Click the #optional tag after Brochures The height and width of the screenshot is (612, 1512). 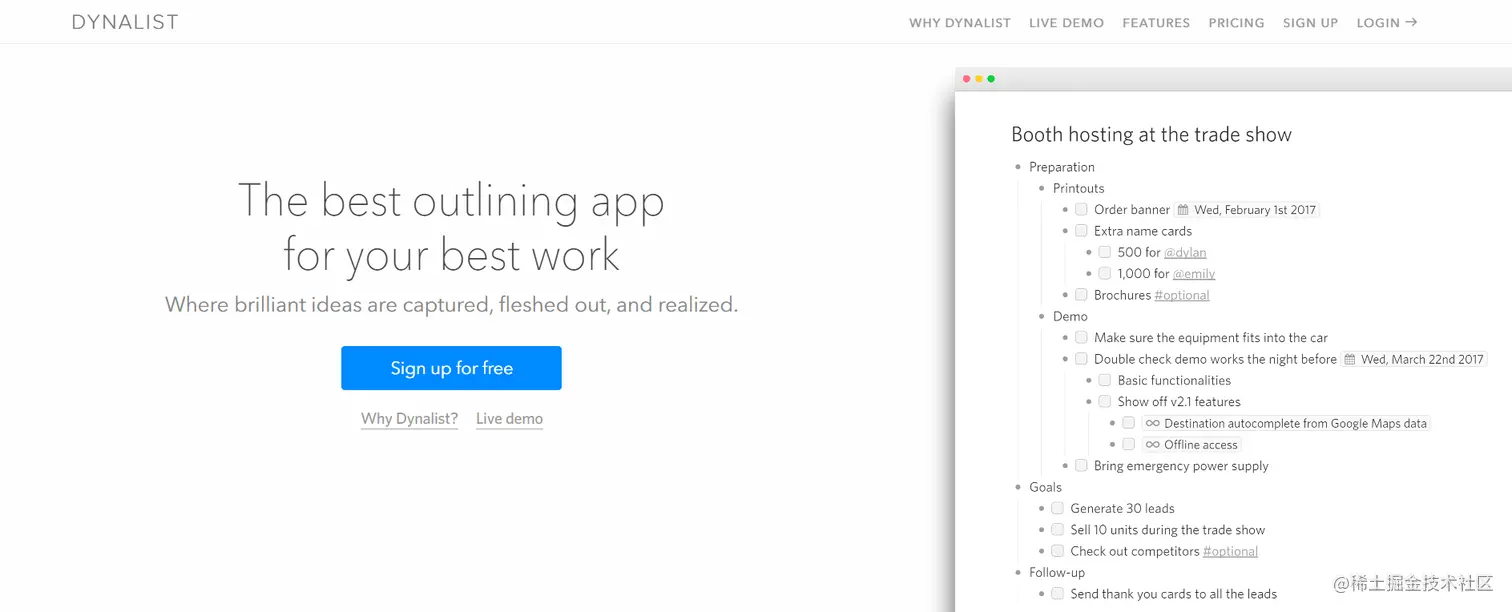click(1182, 295)
